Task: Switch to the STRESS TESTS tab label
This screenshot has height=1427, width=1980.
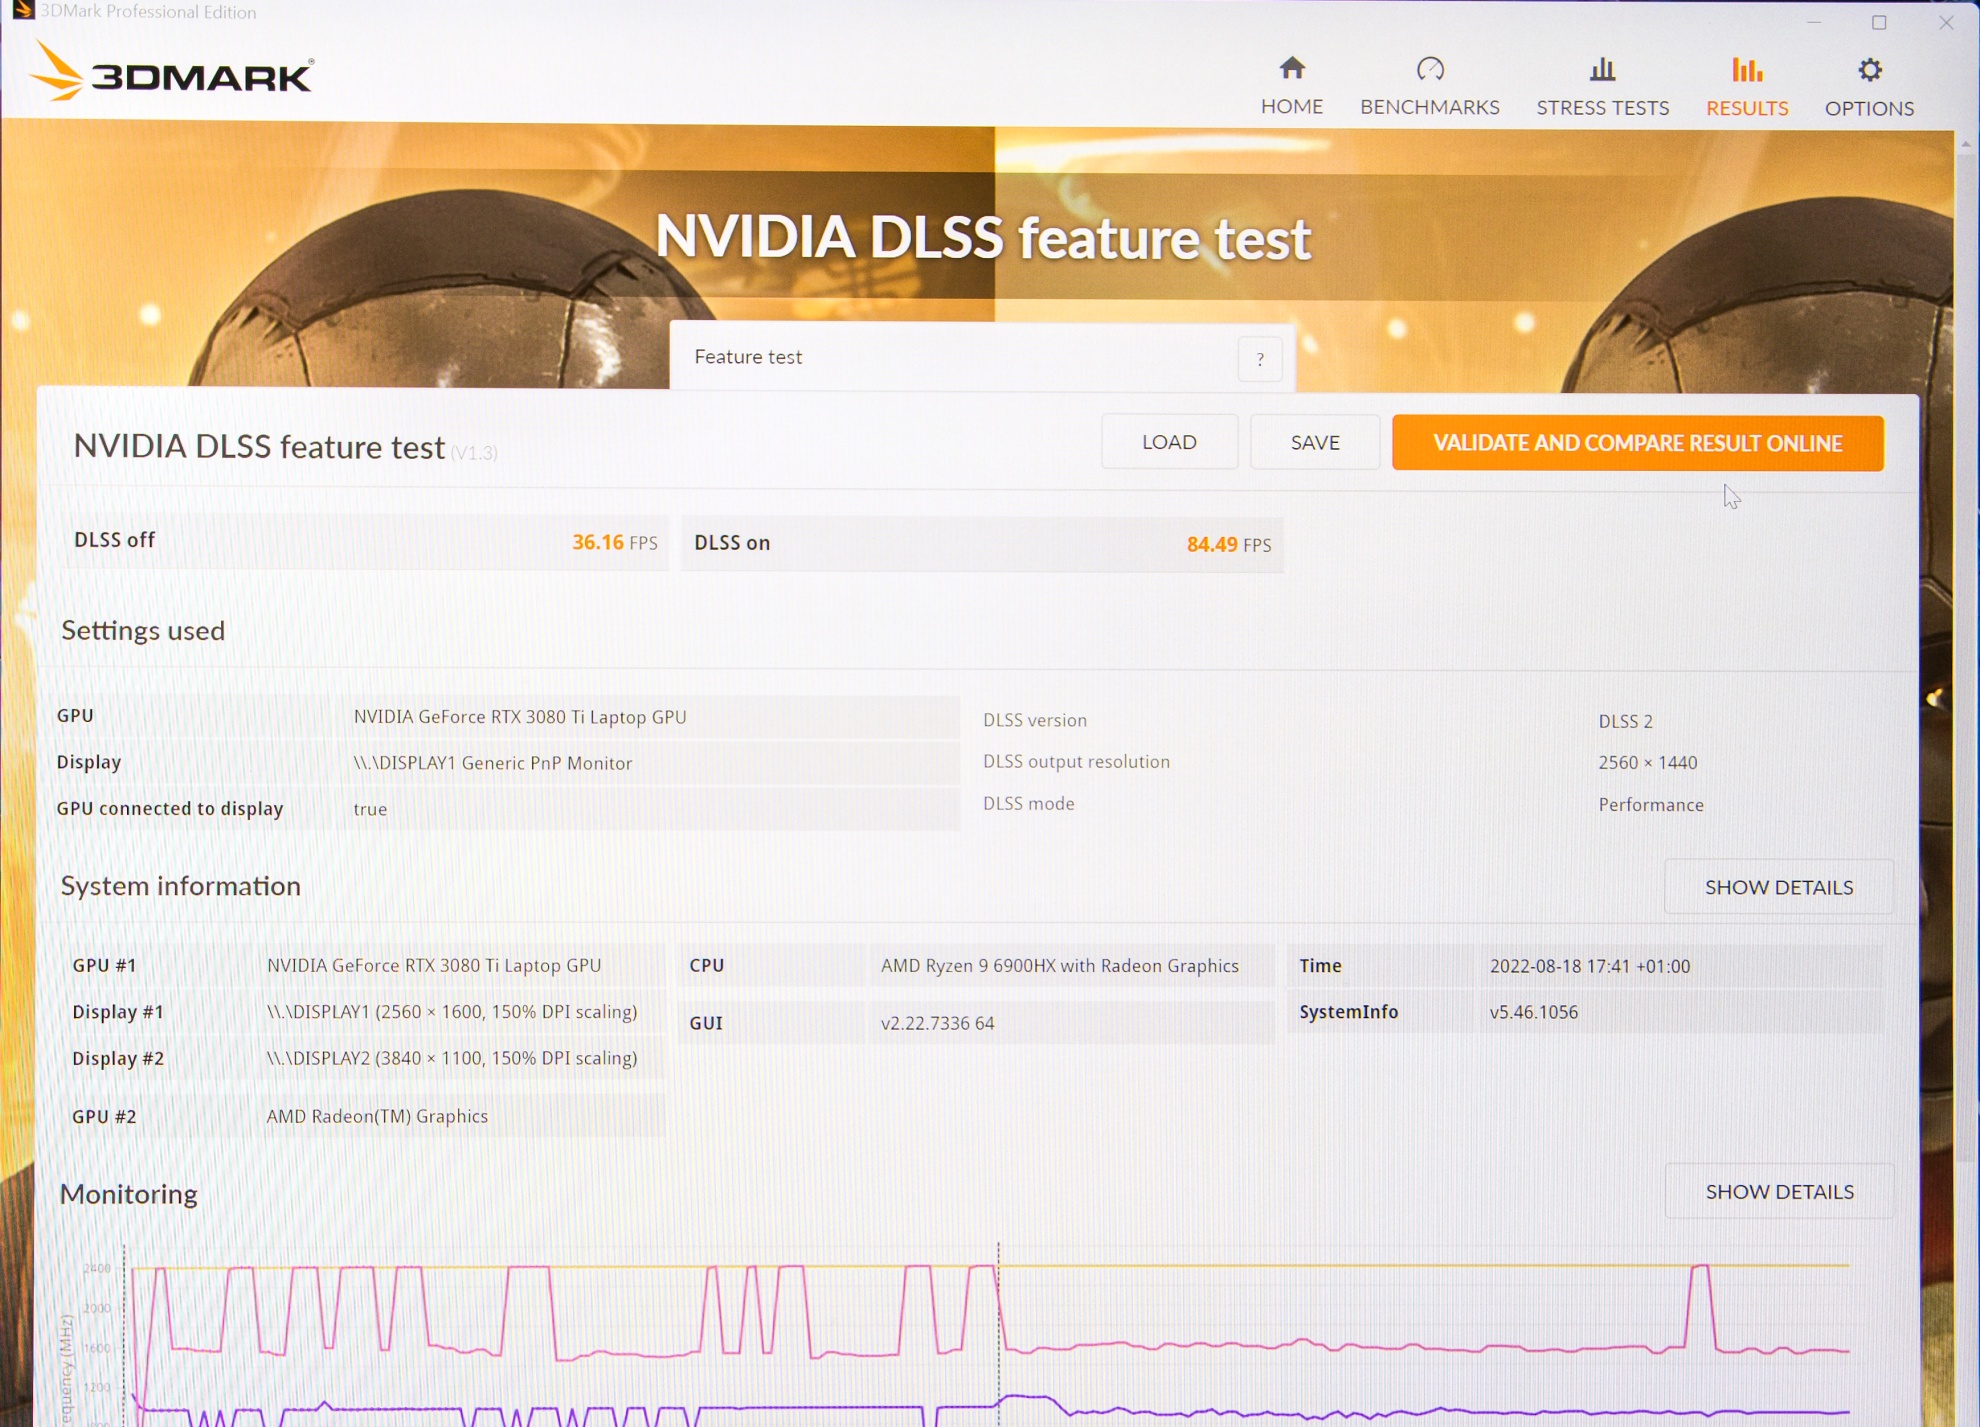Action: pyautogui.click(x=1602, y=108)
